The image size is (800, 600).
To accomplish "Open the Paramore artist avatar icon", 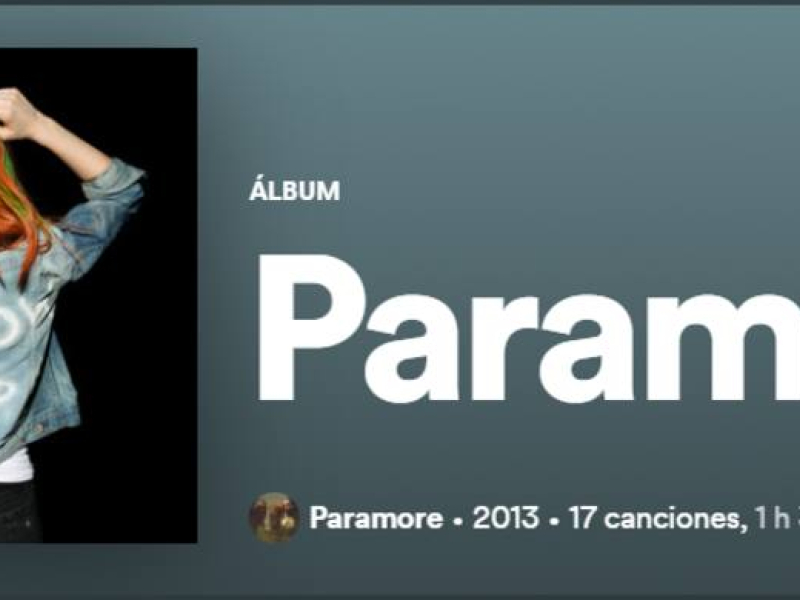I will pyautogui.click(x=273, y=517).
